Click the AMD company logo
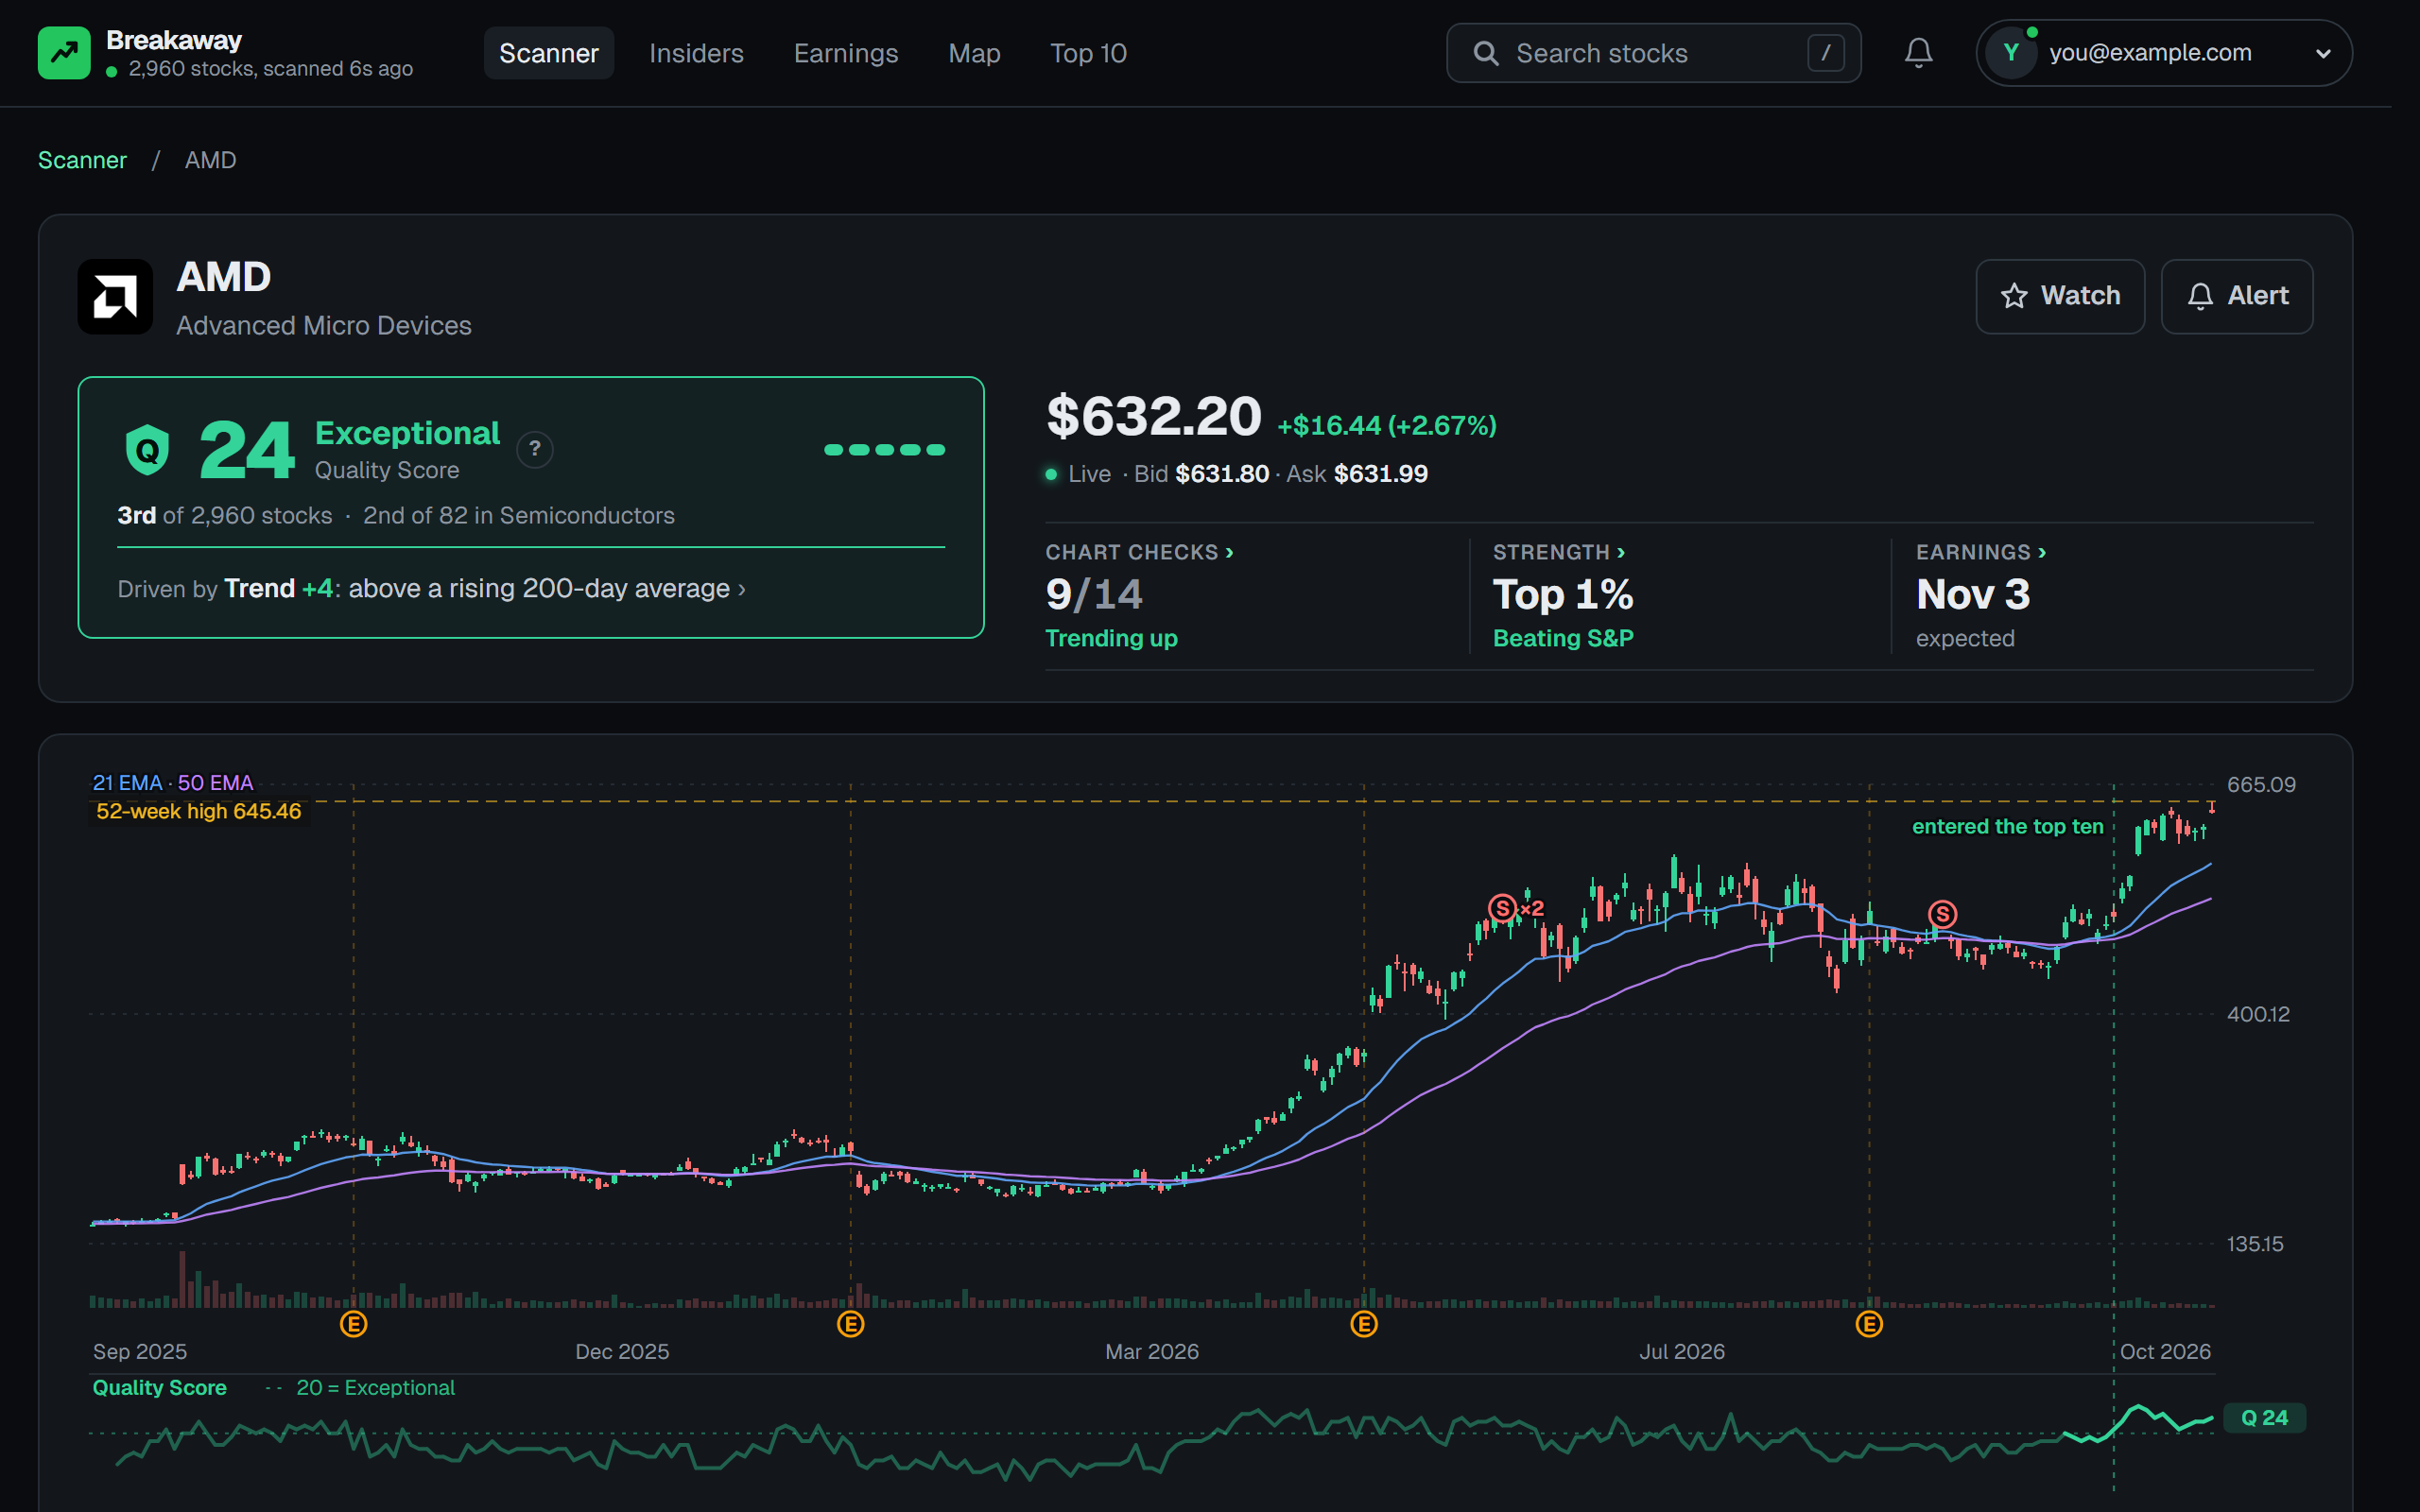The width and height of the screenshot is (2420, 1512). 115,297
